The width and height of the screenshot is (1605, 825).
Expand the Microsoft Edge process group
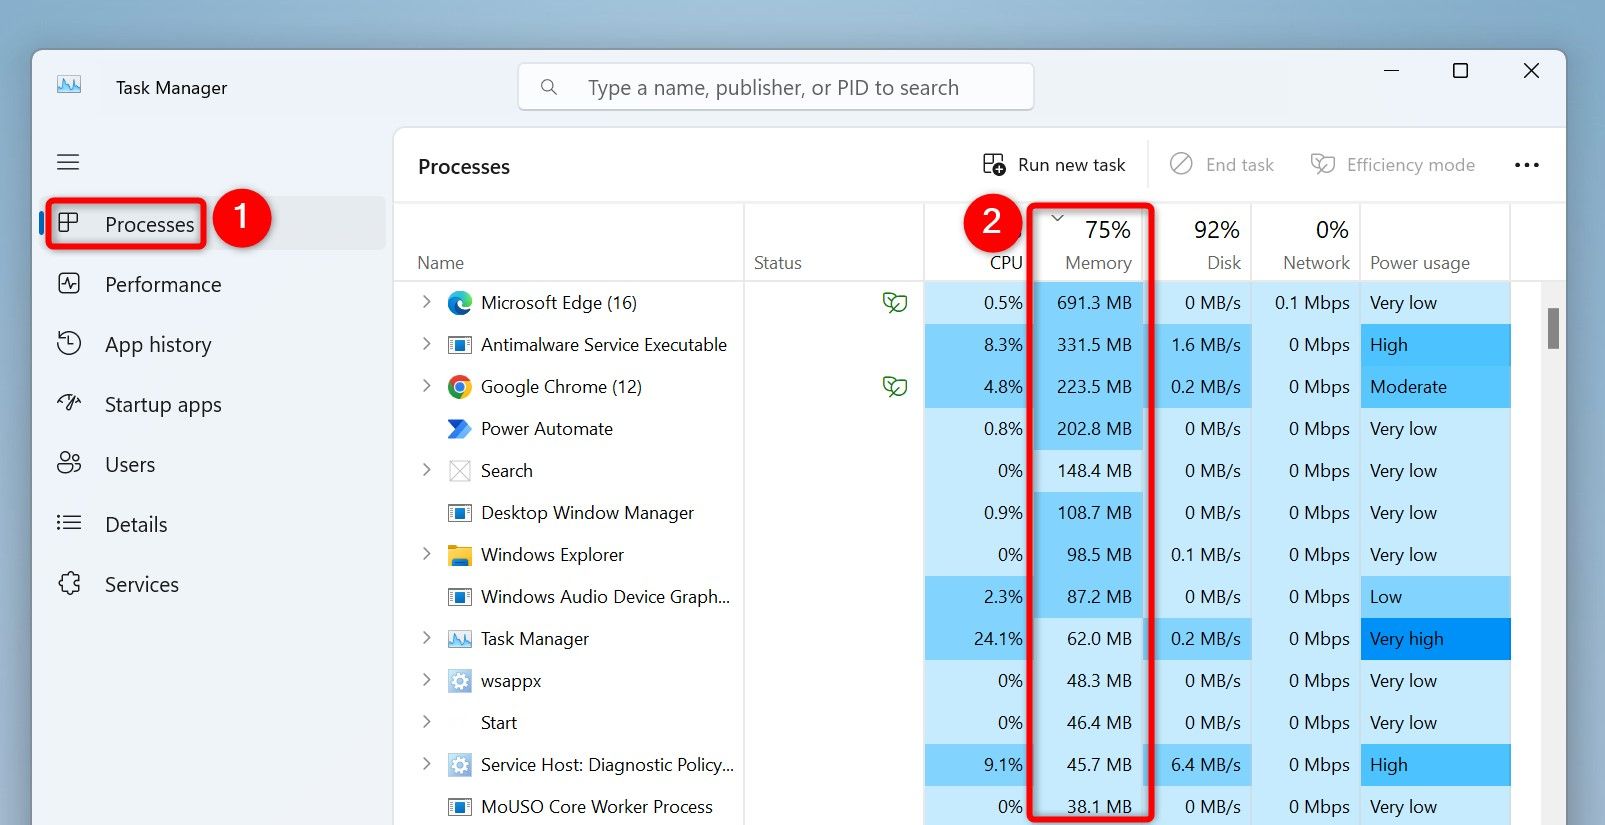[427, 302]
